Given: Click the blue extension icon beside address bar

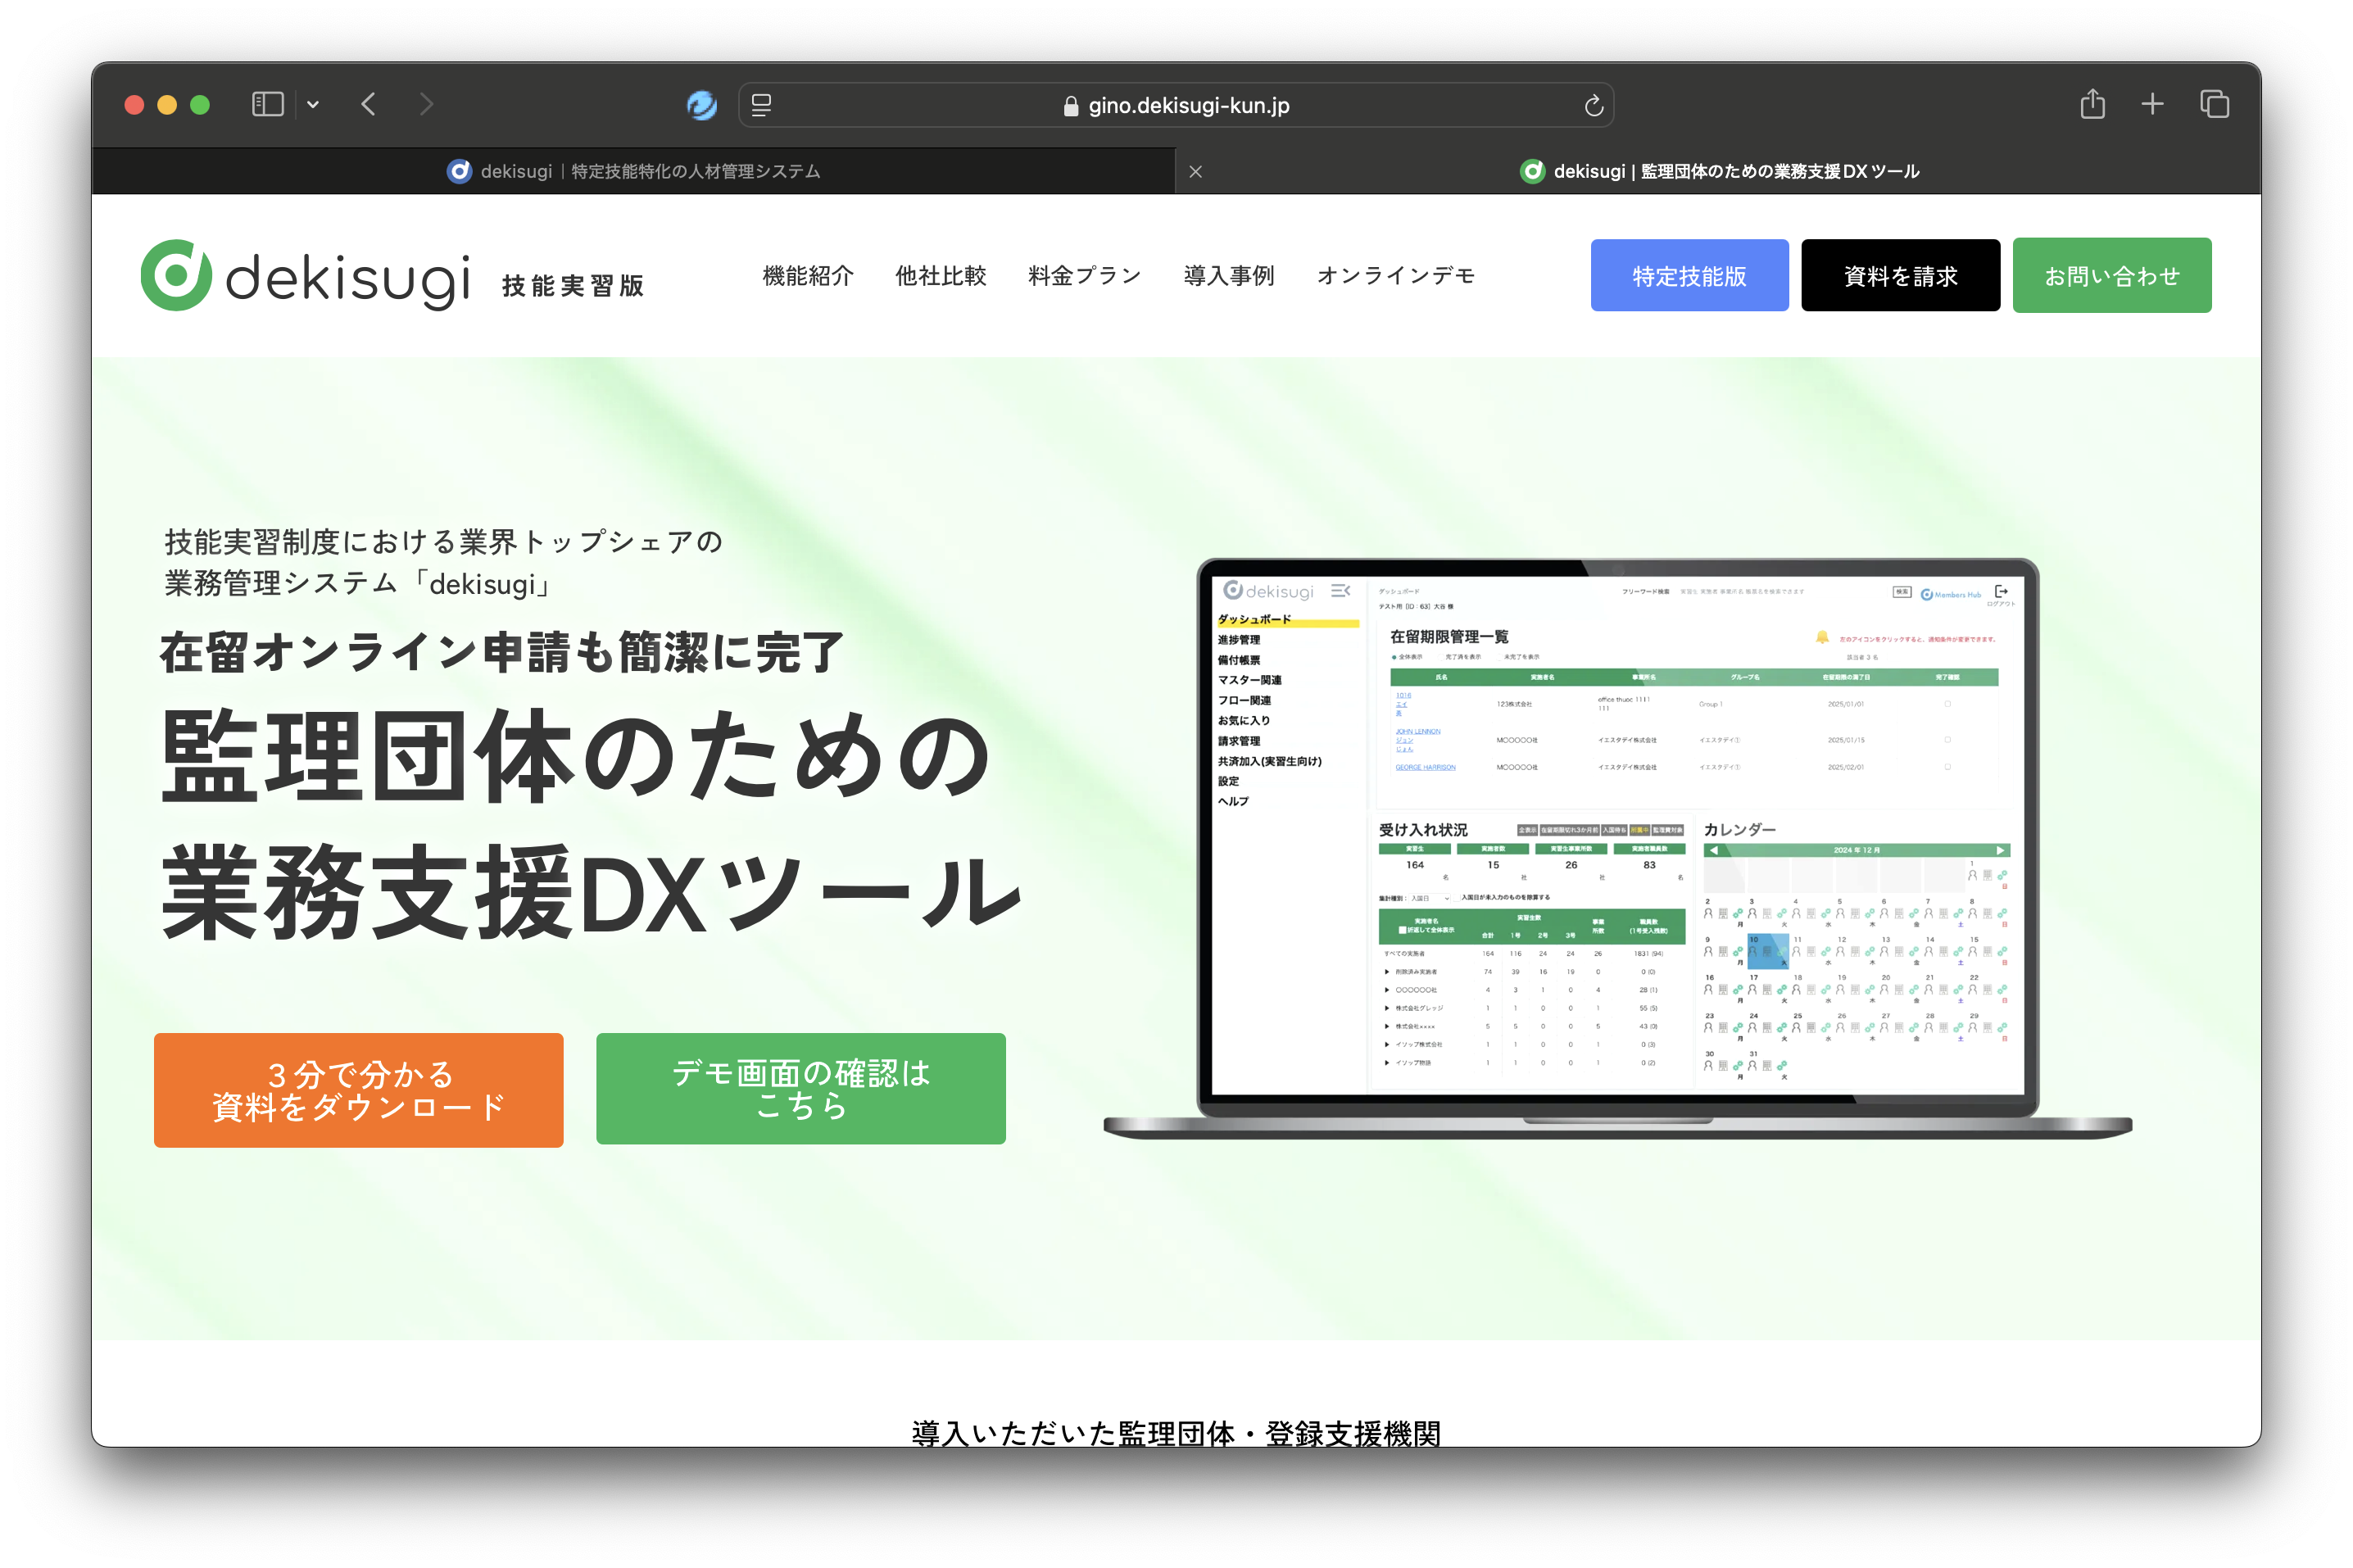Looking at the screenshot, I should click(x=702, y=104).
